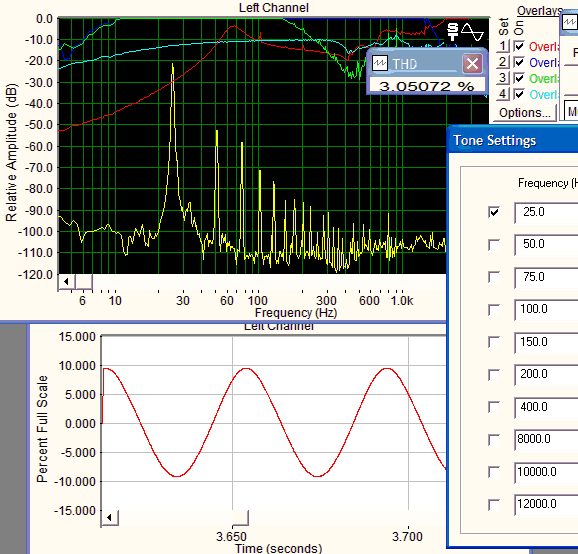This screenshot has height=554, width=578.
Task: Click the sine wave signal icon on spectrum
Action: tap(473, 32)
